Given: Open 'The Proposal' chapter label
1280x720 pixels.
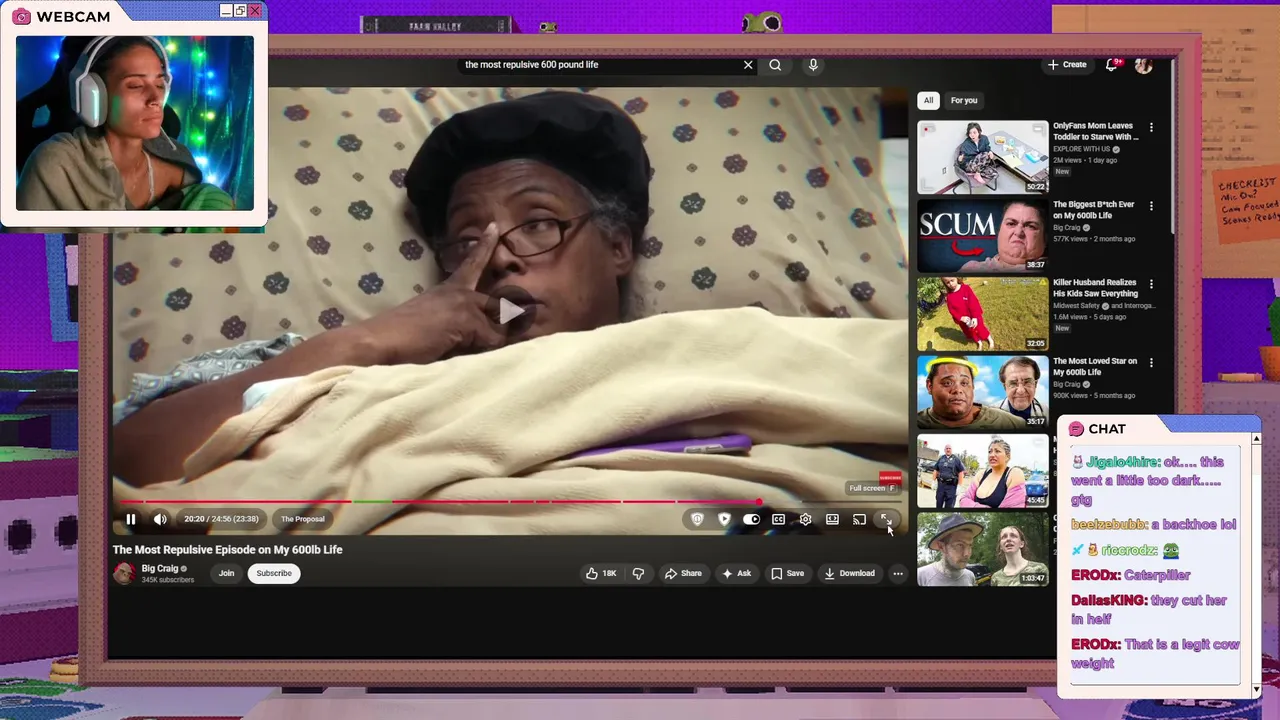Looking at the screenshot, I should click(302, 519).
